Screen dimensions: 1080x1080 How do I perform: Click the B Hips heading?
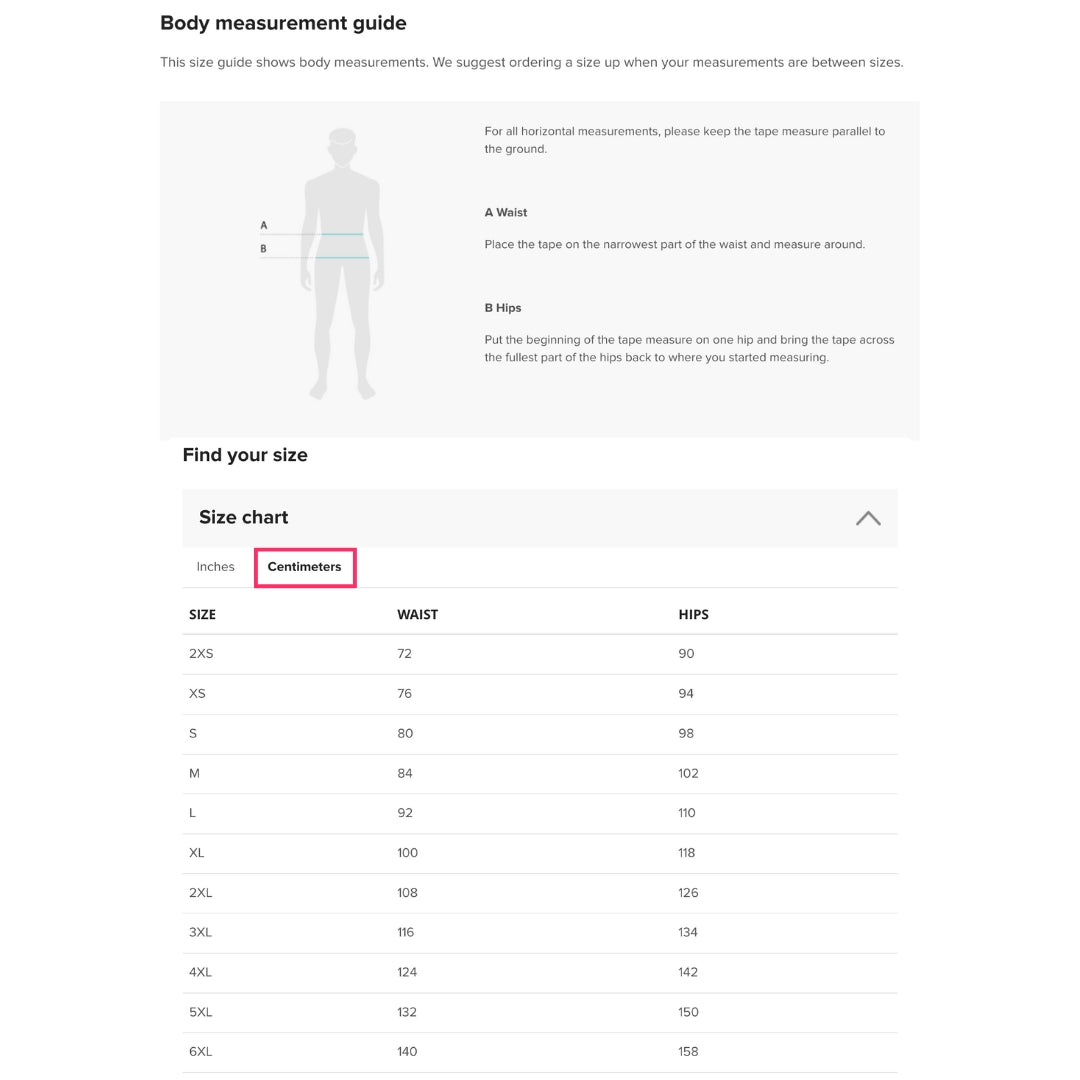[503, 308]
